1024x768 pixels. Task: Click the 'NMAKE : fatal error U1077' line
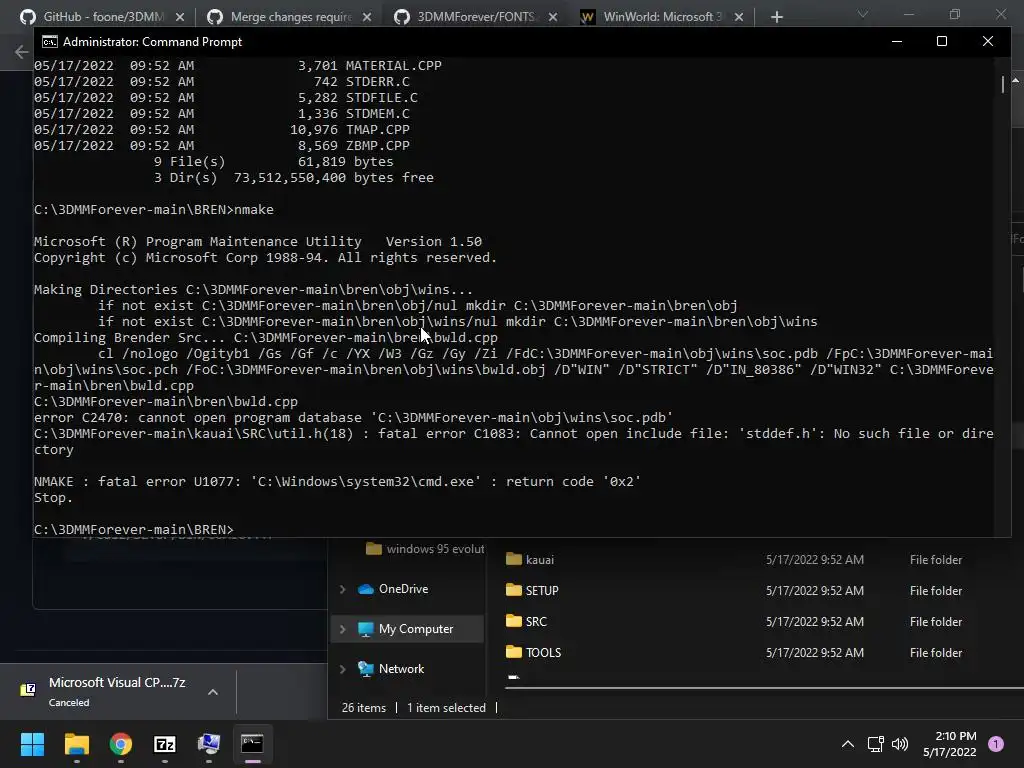[x=337, y=482]
